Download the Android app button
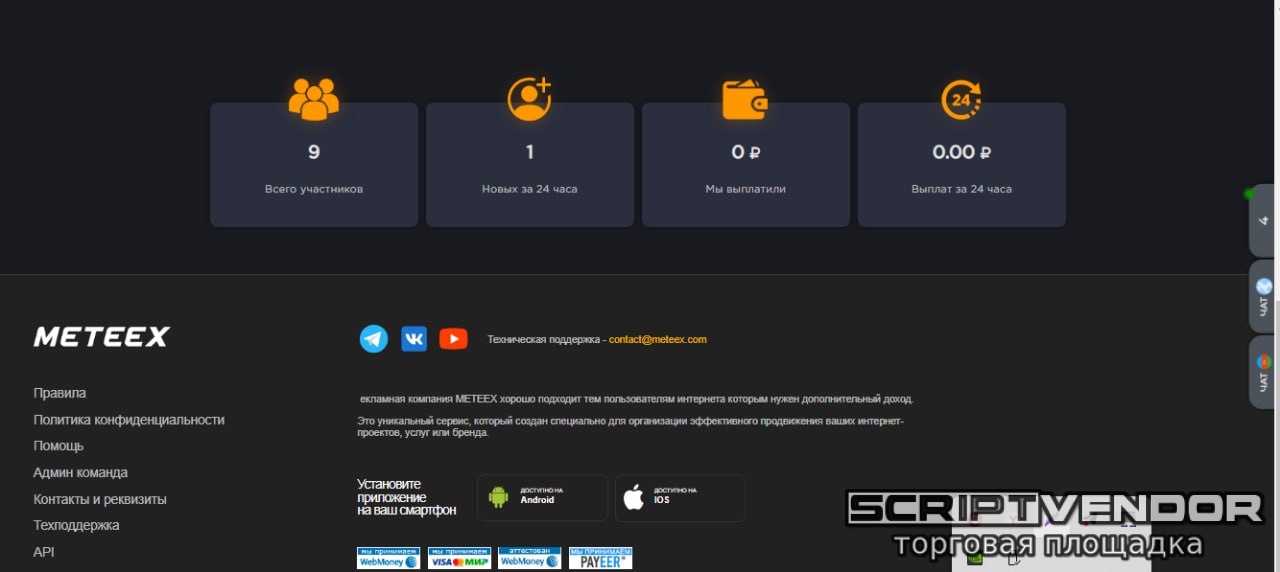Image resolution: width=1280 pixels, height=572 pixels. pyautogui.click(x=542, y=497)
